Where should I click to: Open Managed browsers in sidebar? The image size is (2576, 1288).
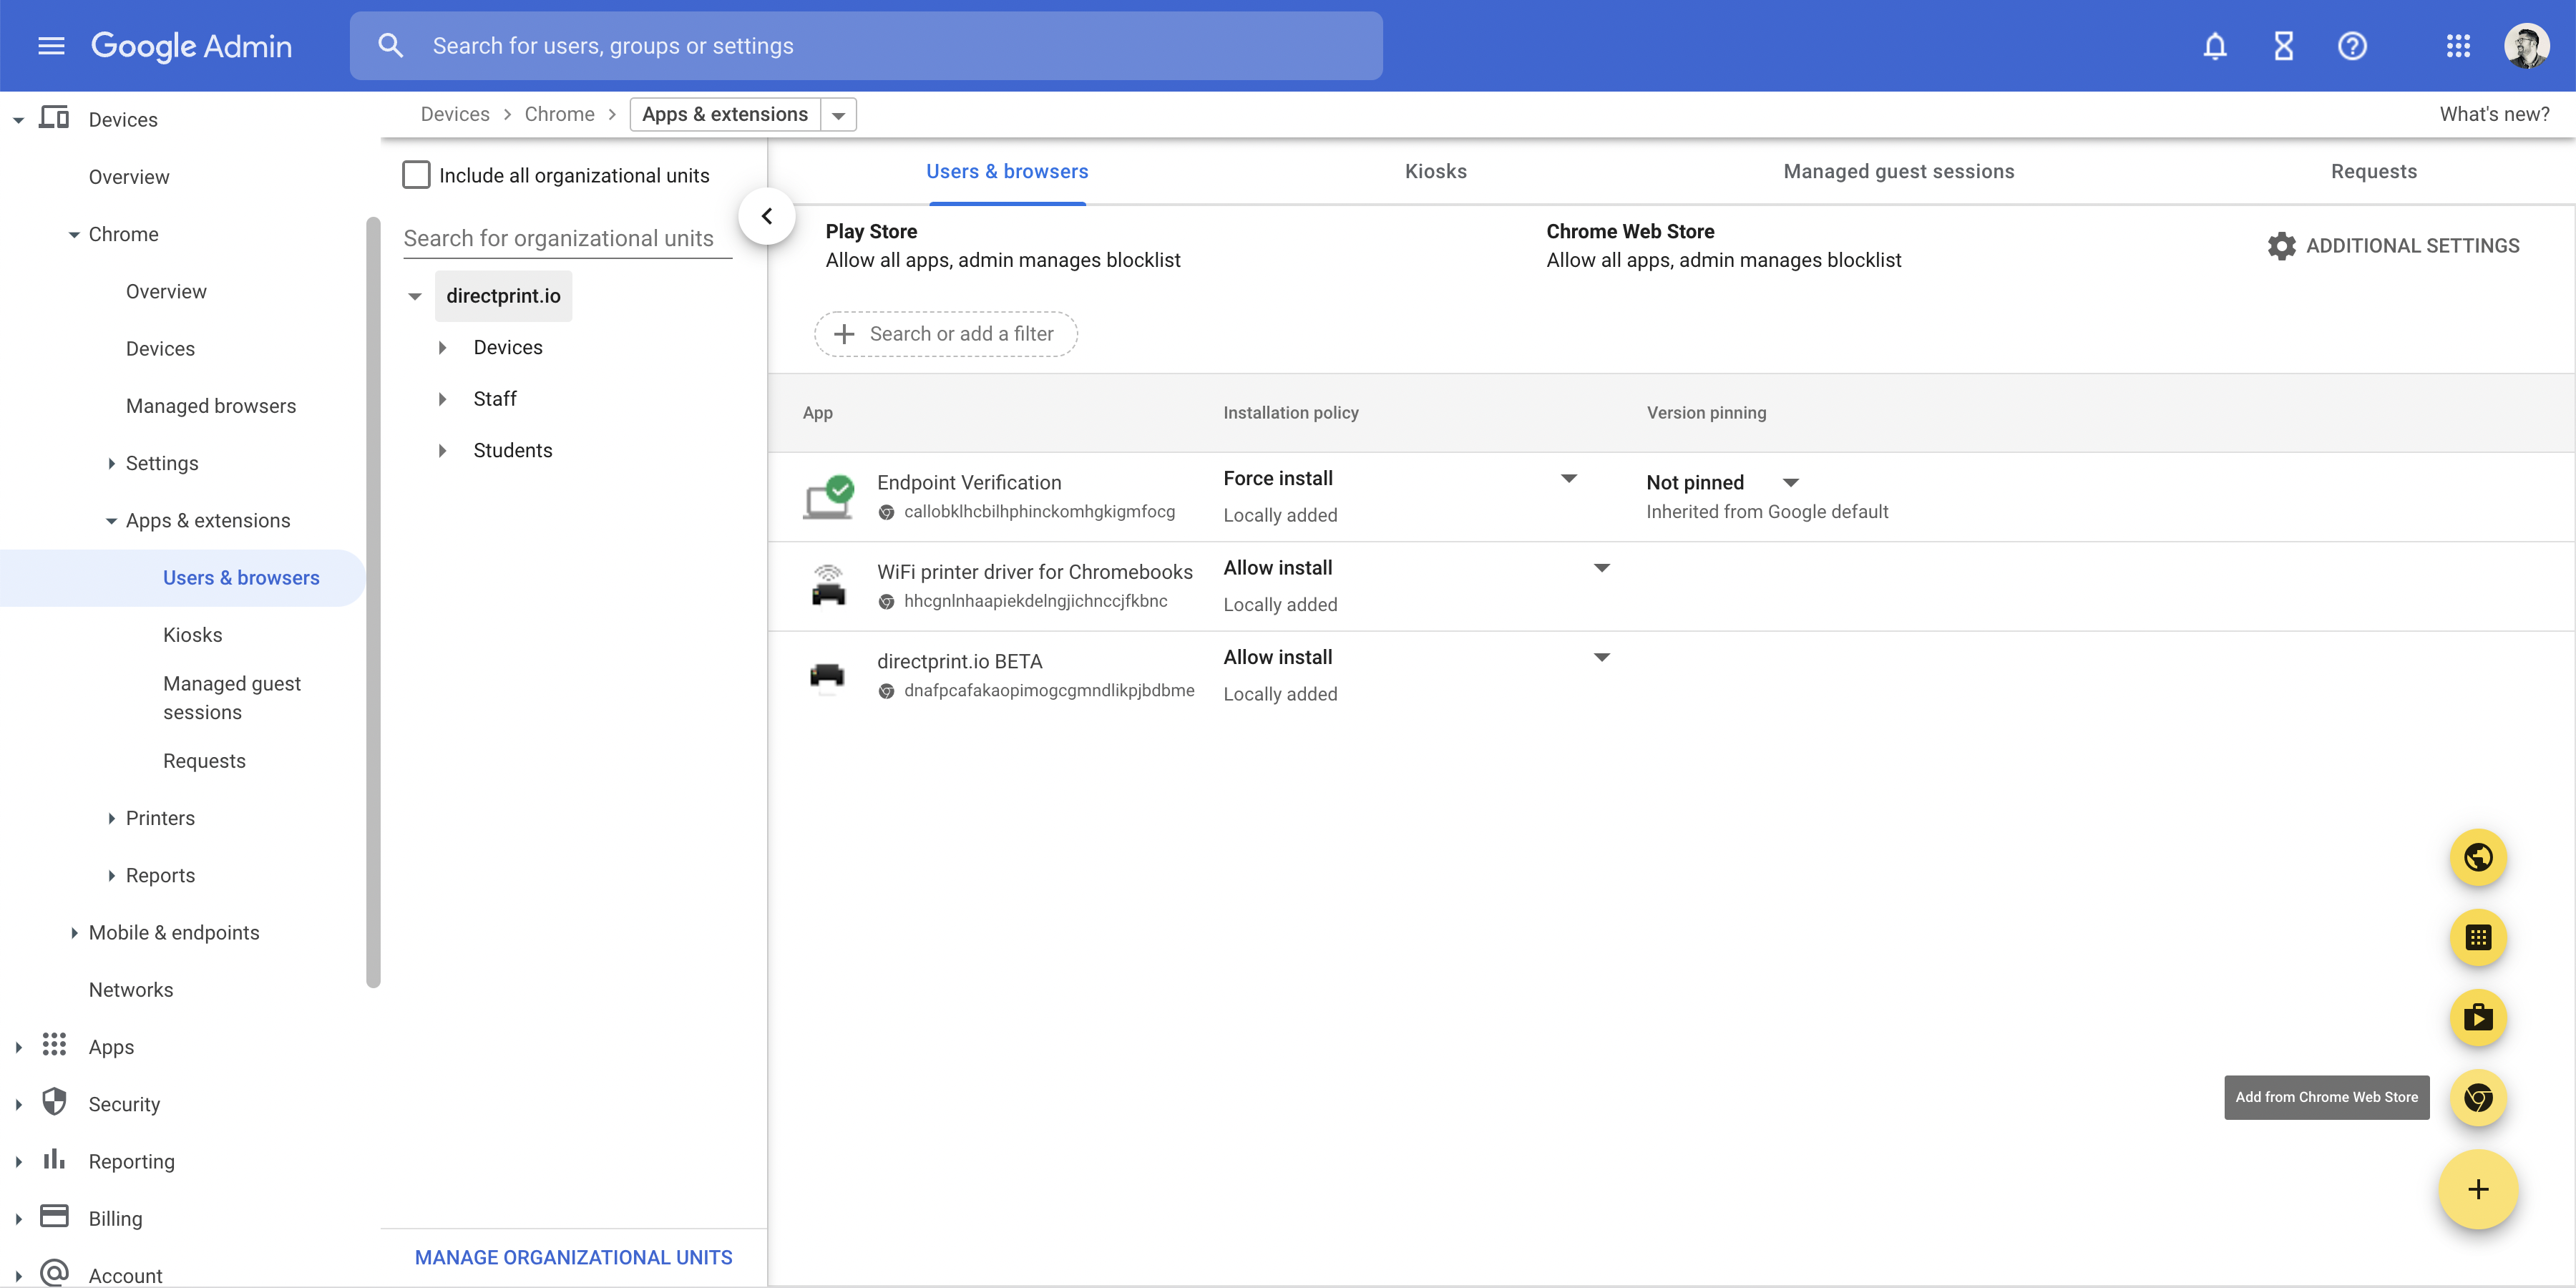tap(211, 406)
